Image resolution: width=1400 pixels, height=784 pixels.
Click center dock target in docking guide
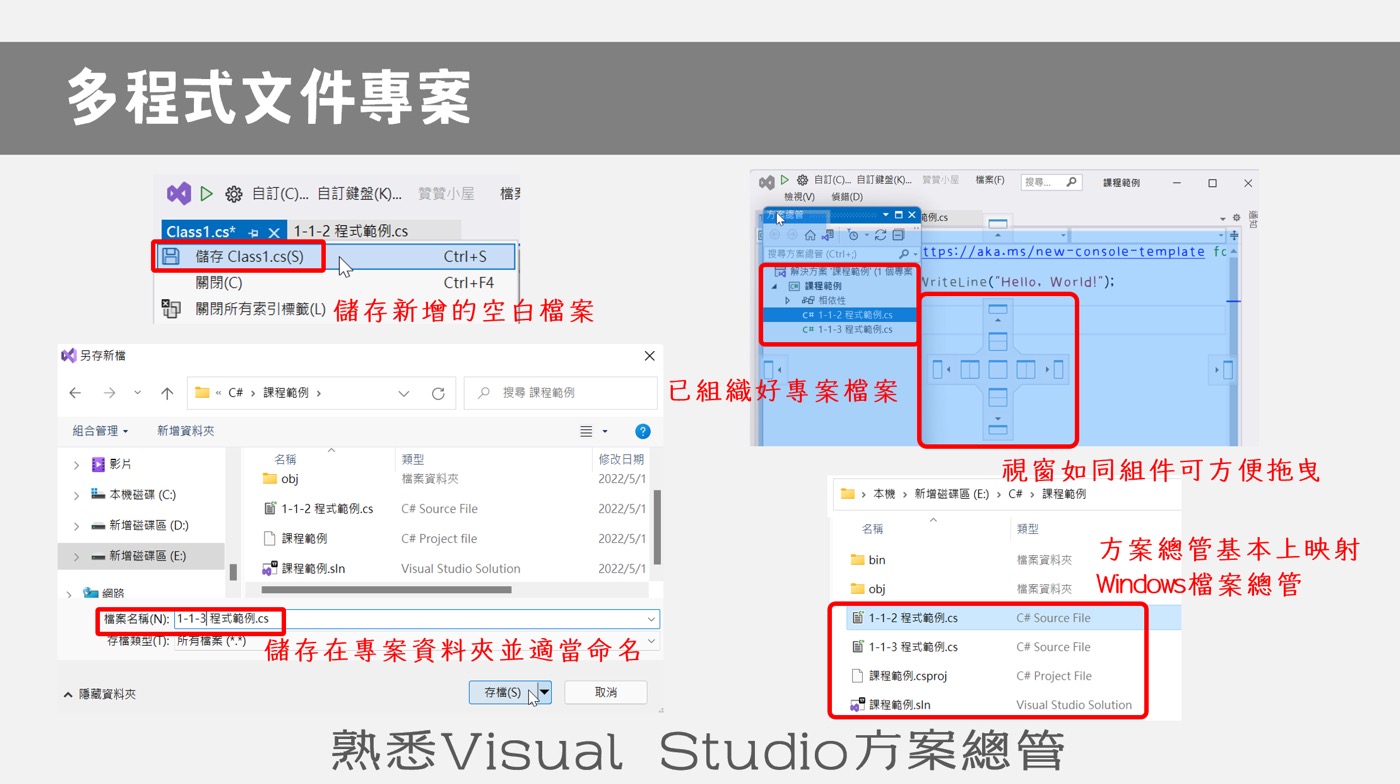click(997, 370)
